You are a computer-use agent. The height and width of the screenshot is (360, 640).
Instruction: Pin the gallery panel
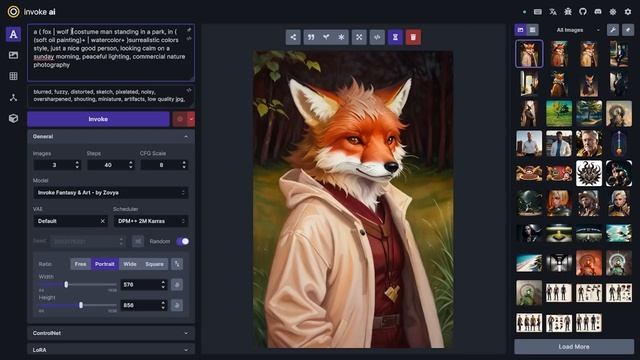628,30
